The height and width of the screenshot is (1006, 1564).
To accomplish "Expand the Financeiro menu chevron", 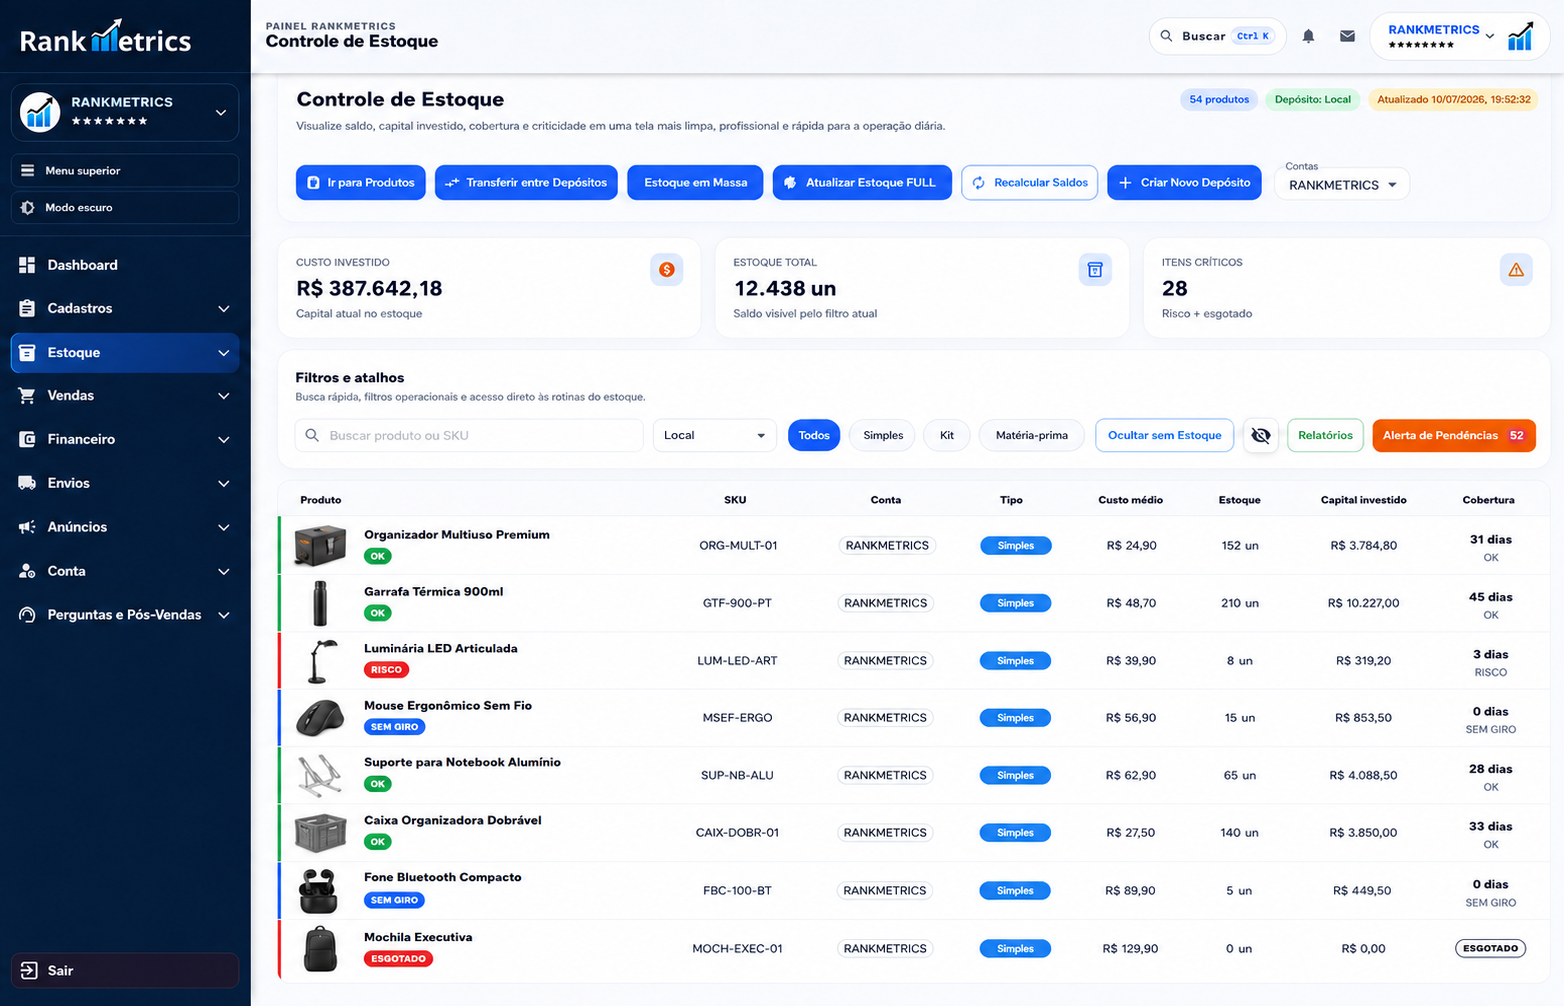I will [224, 440].
